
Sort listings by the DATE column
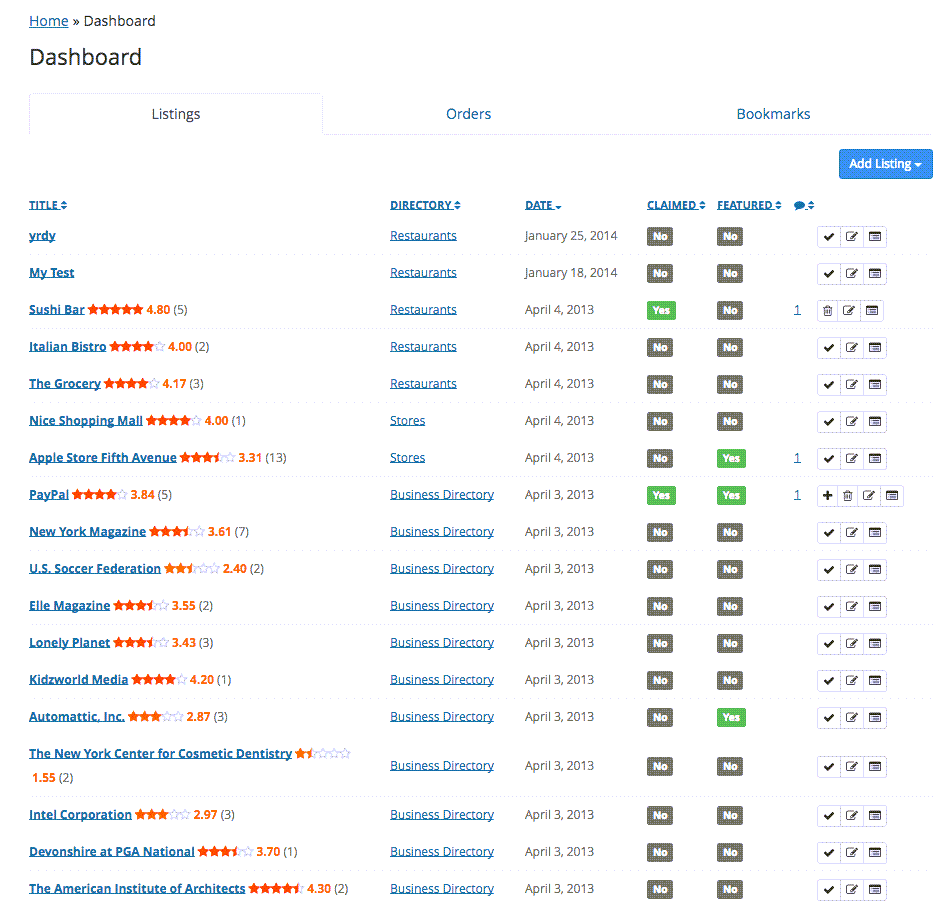tap(543, 205)
